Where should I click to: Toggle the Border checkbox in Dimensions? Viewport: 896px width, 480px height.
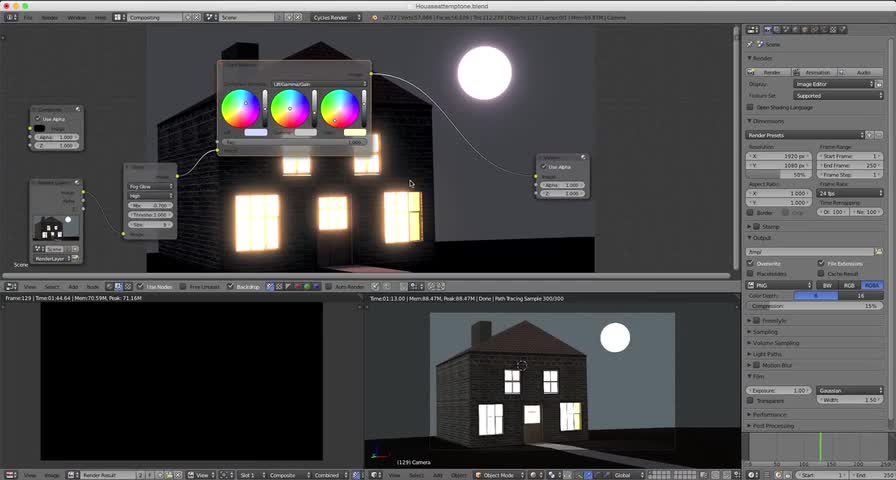click(x=751, y=213)
